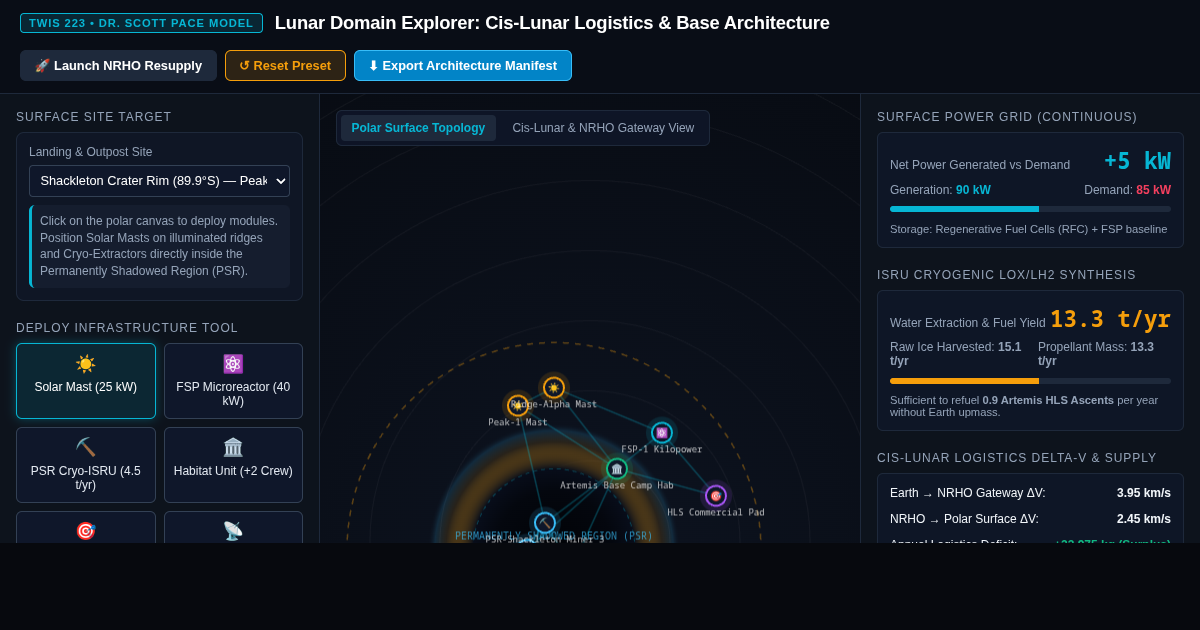This screenshot has height=630, width=1200.
Task: Click the PSR-Shackleton Miner pickaxe node
Action: click(x=545, y=523)
